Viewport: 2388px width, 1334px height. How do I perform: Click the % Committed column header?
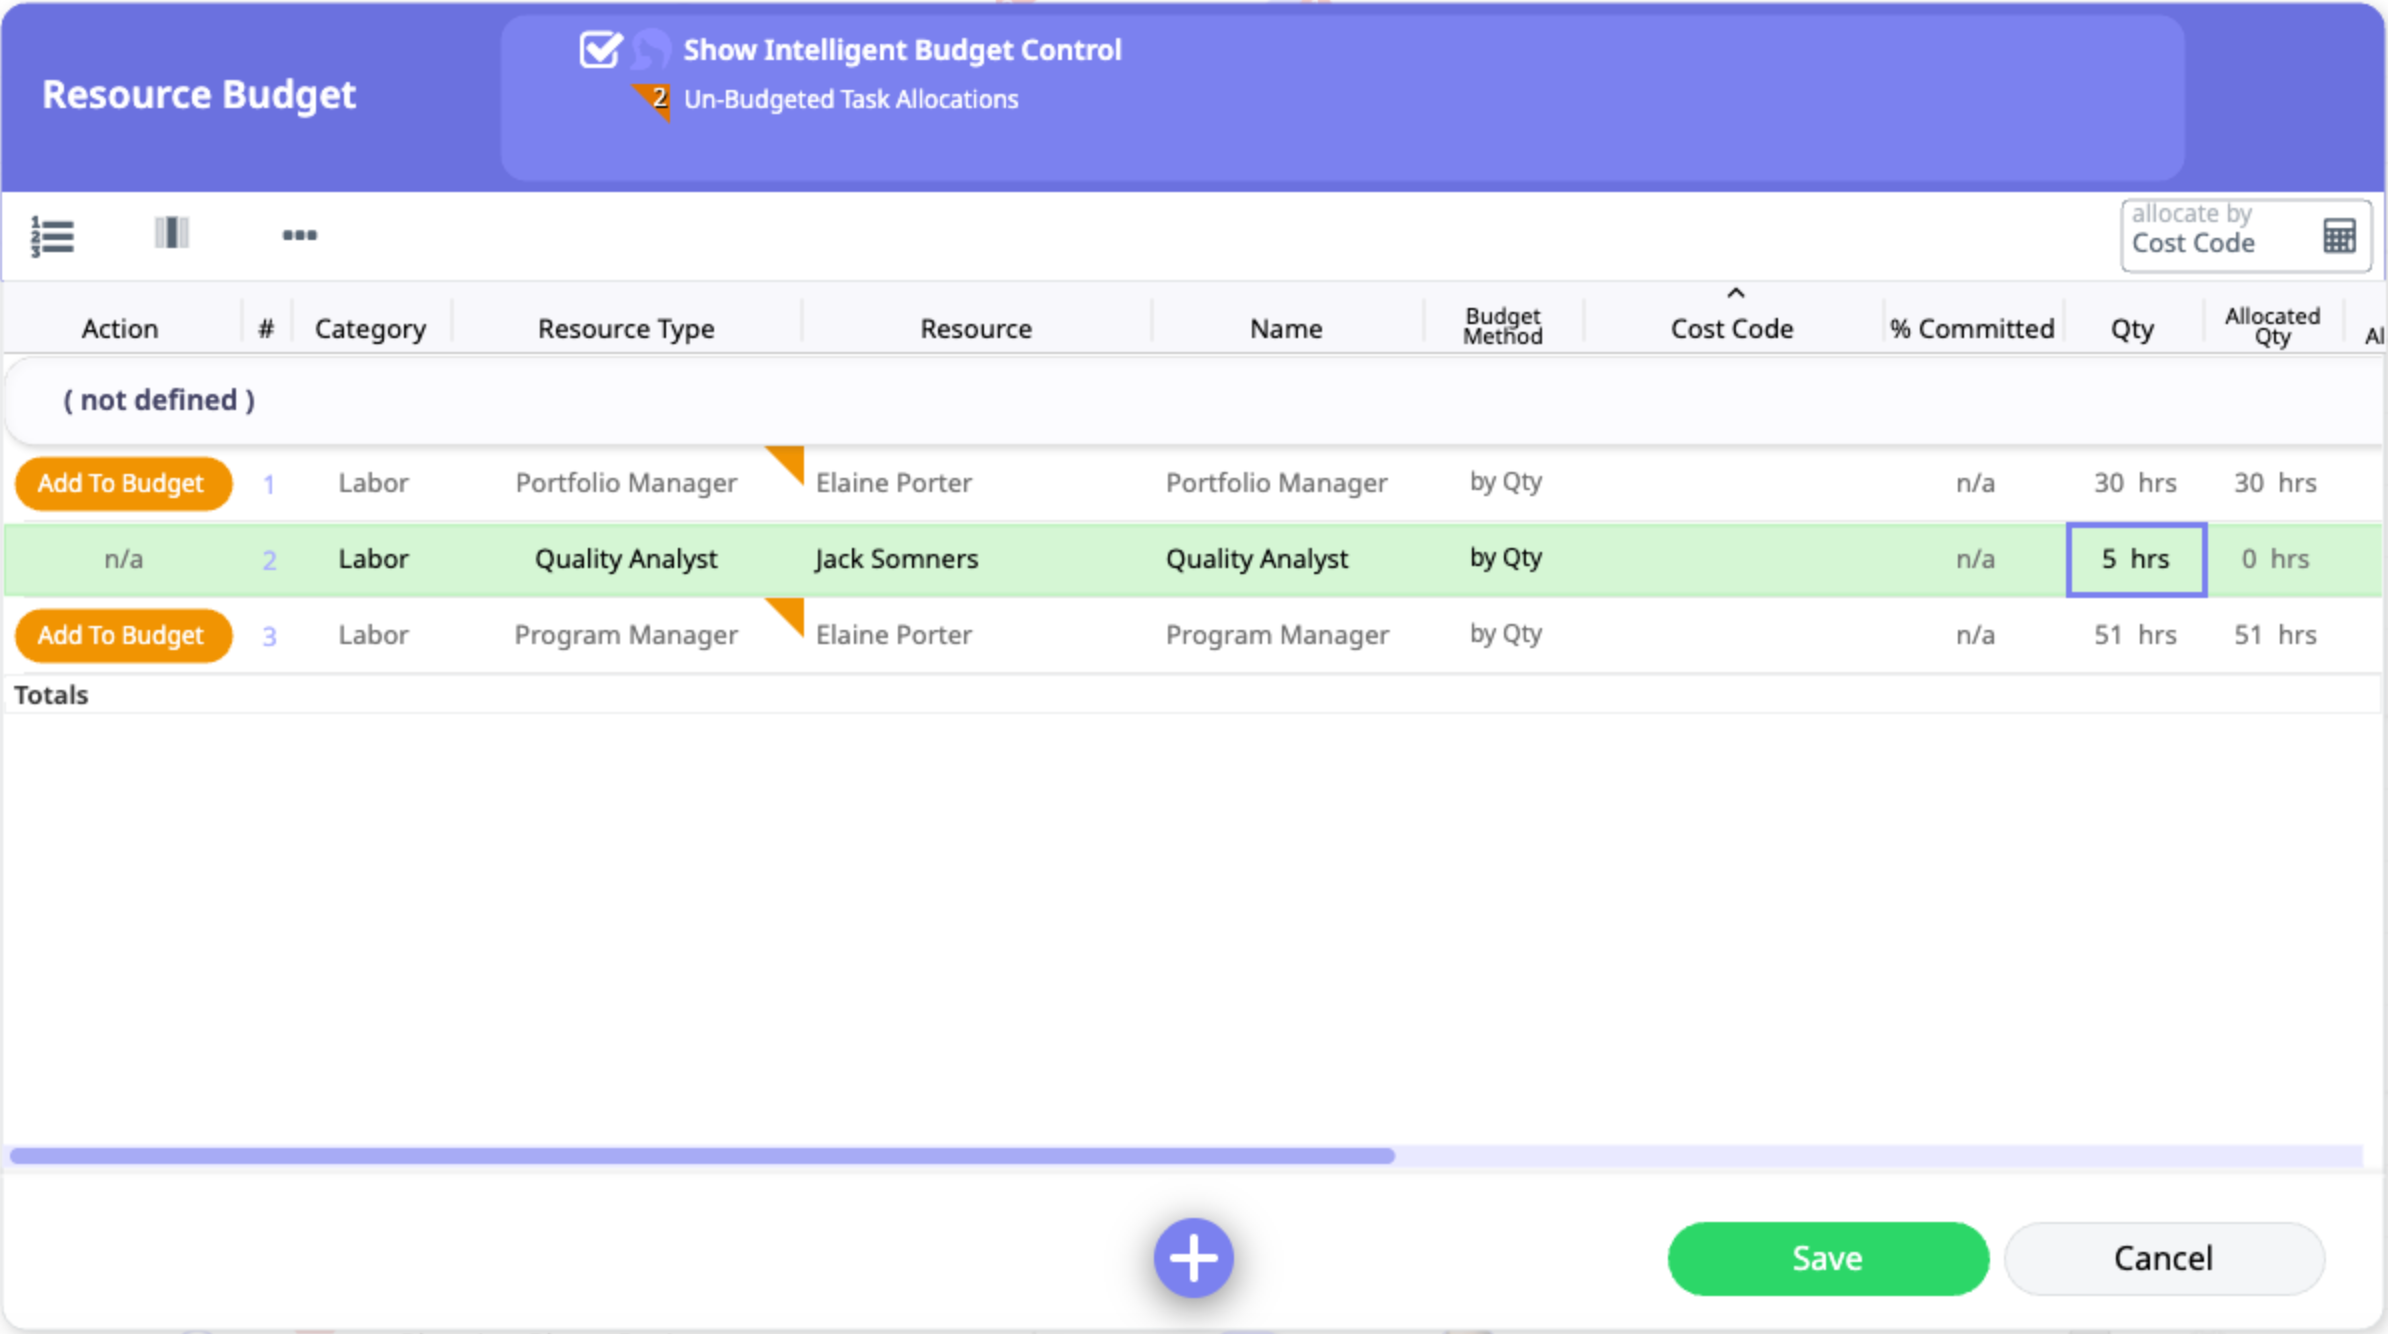tap(1971, 328)
